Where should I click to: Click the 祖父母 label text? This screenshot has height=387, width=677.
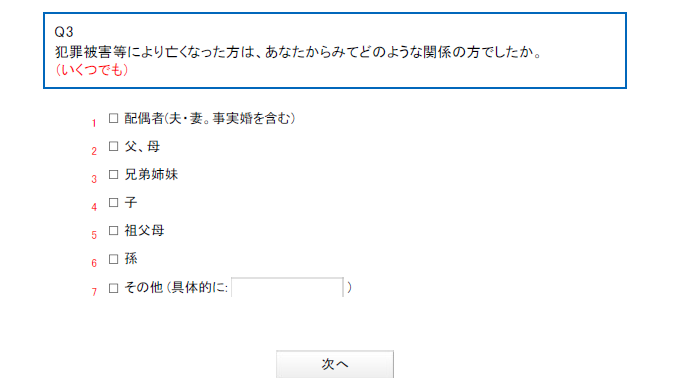coord(144,231)
